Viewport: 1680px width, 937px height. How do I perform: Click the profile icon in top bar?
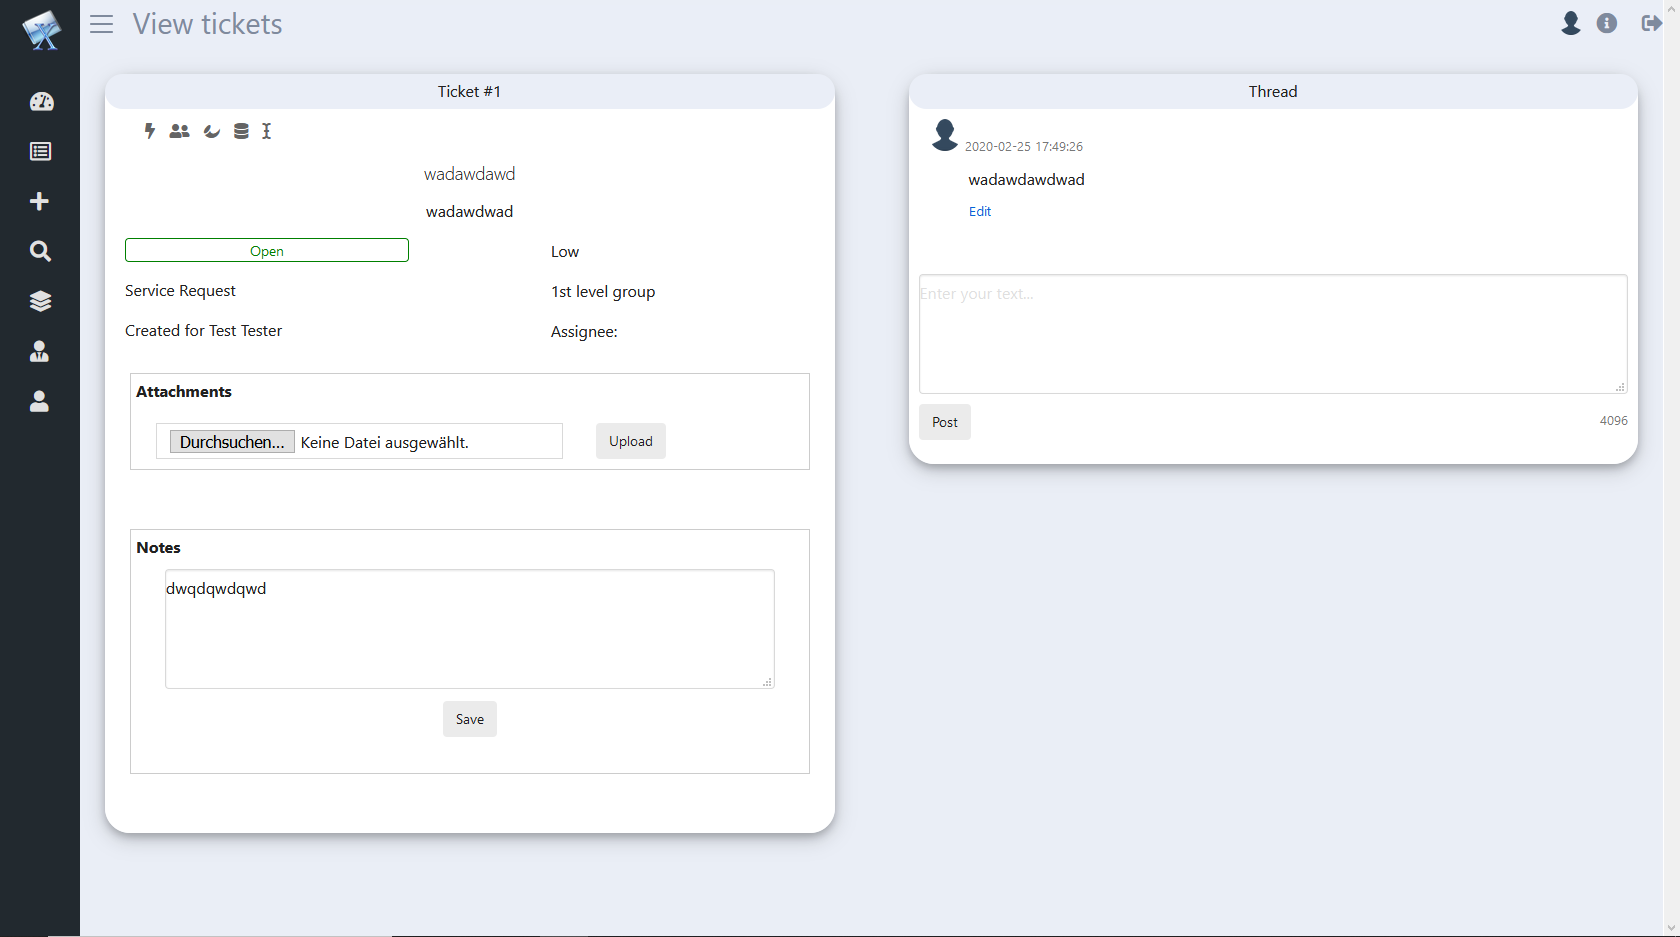point(1571,23)
